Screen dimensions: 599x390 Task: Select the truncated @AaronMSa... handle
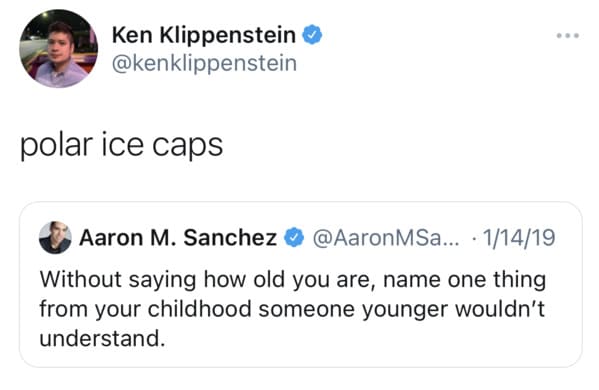(386, 238)
